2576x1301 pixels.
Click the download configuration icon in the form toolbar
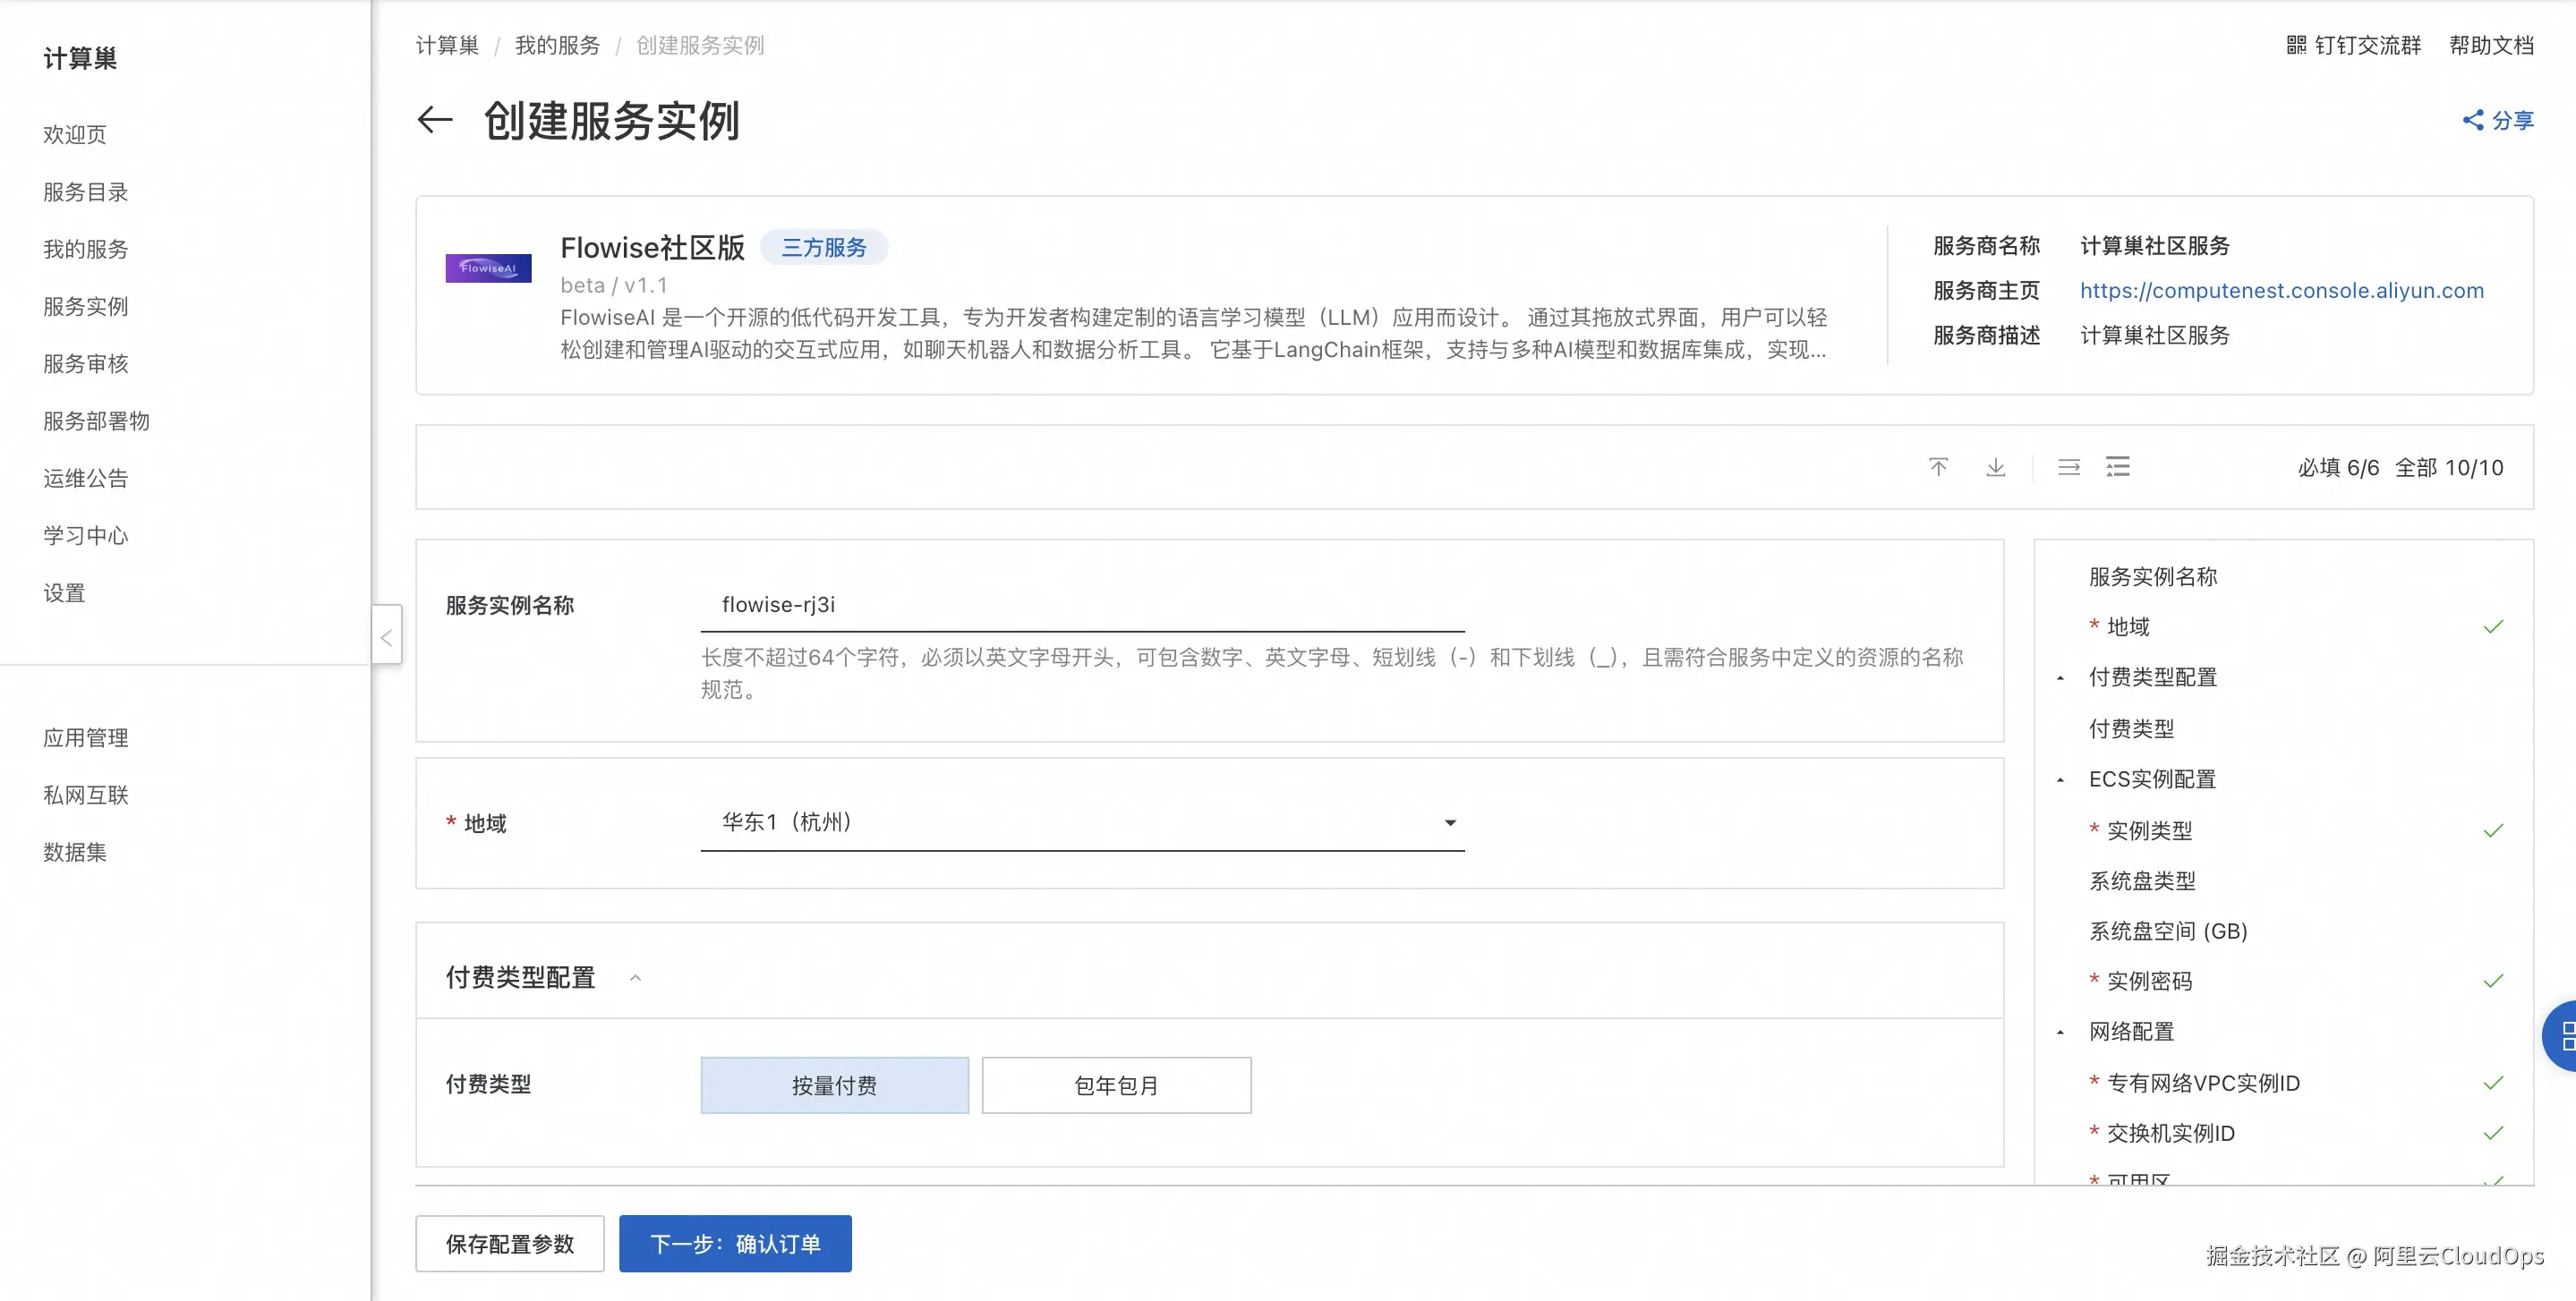1996,466
